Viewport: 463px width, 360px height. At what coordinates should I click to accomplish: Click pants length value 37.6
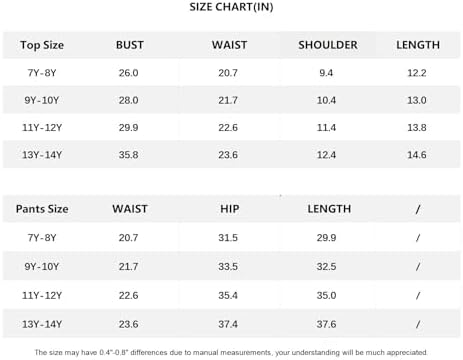pyautogui.click(x=326, y=324)
